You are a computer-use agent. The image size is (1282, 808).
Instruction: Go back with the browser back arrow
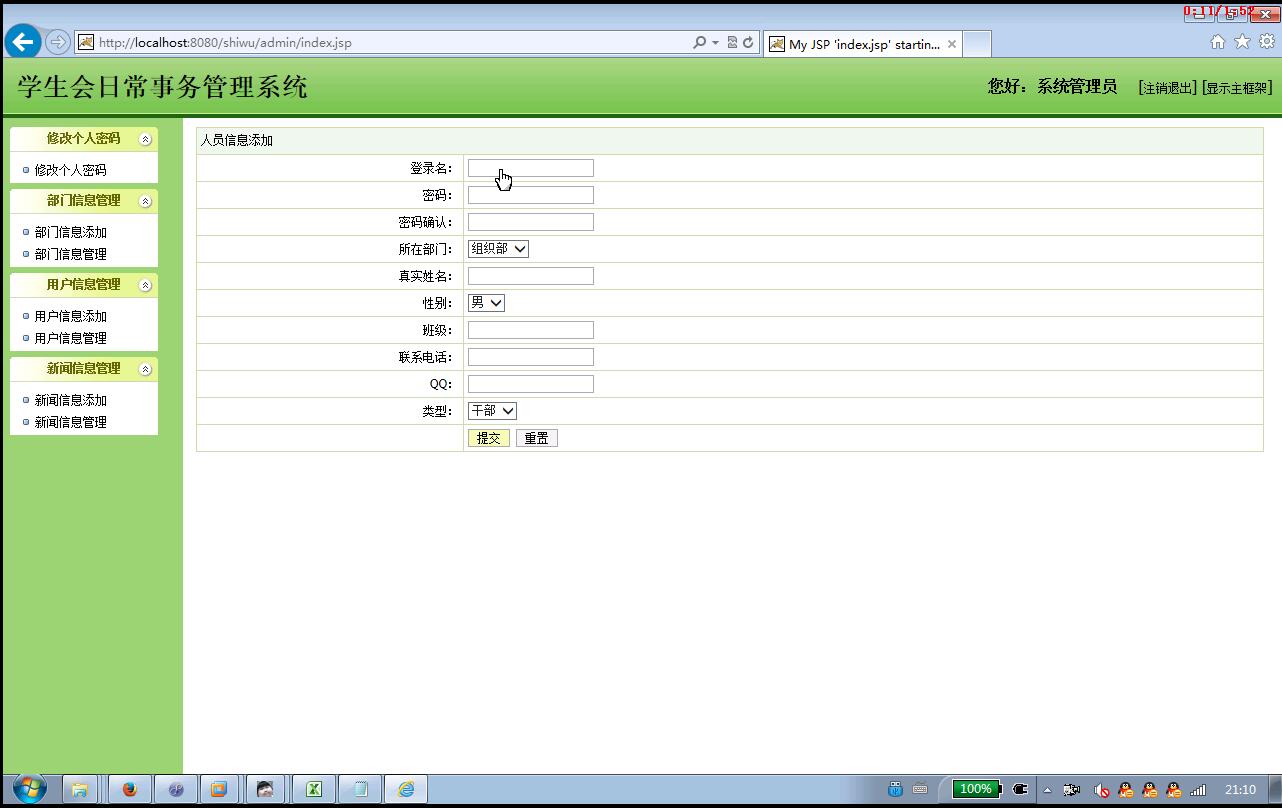23,42
